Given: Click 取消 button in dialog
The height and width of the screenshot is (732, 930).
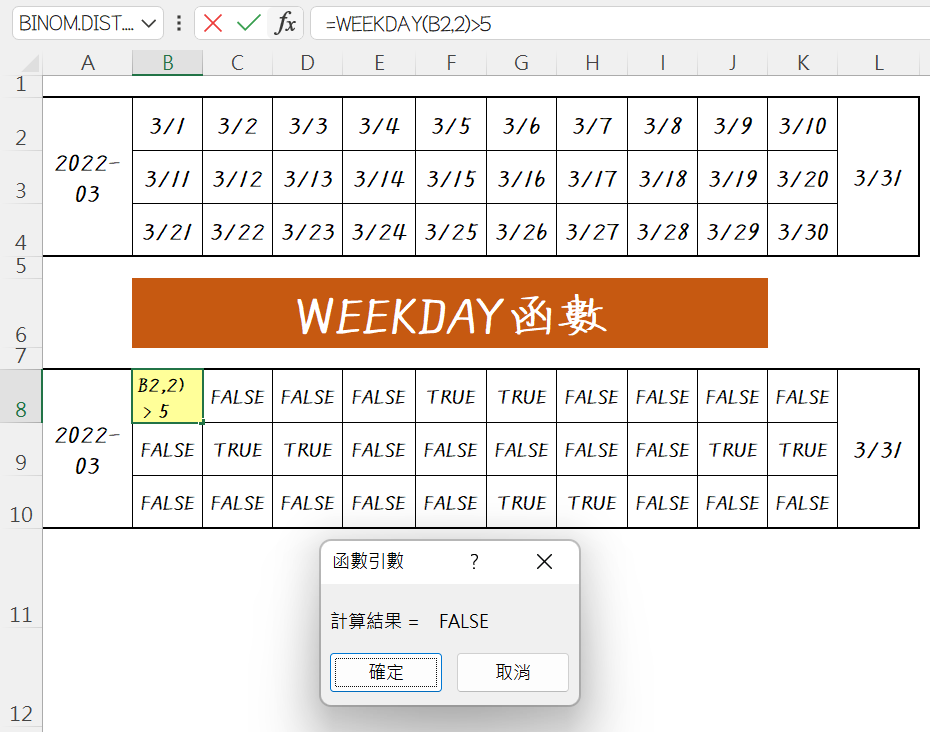Looking at the screenshot, I should 513,672.
